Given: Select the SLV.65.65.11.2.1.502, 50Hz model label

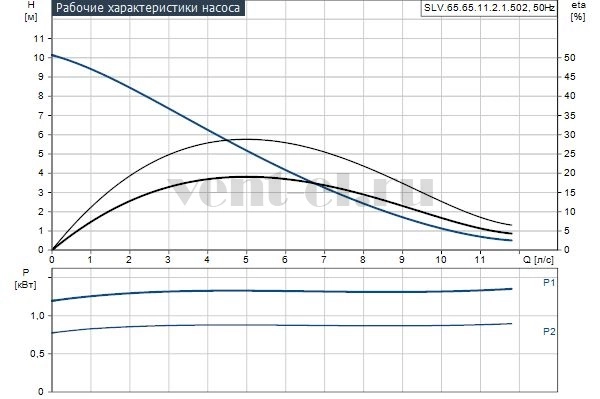Looking at the screenshot, I should (x=489, y=8).
